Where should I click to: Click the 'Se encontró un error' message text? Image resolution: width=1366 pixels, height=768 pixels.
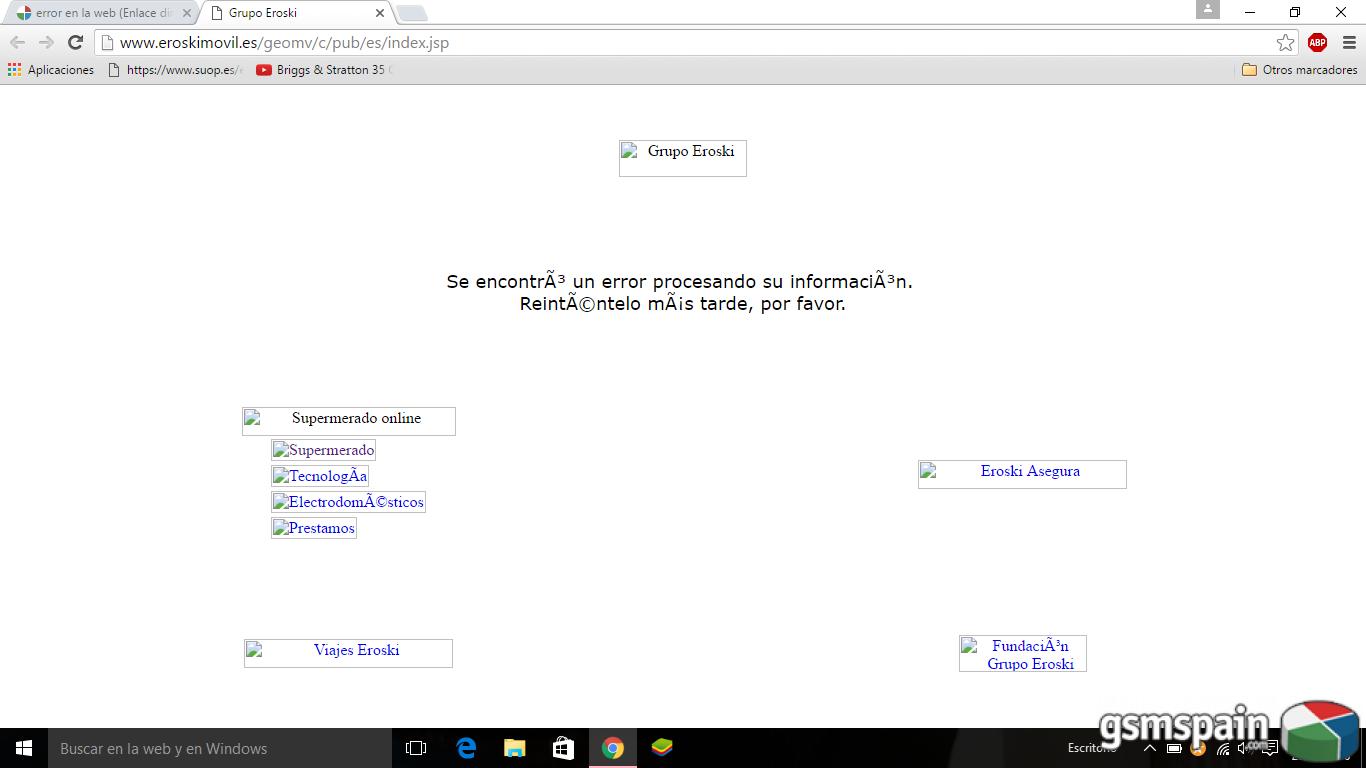(679, 282)
